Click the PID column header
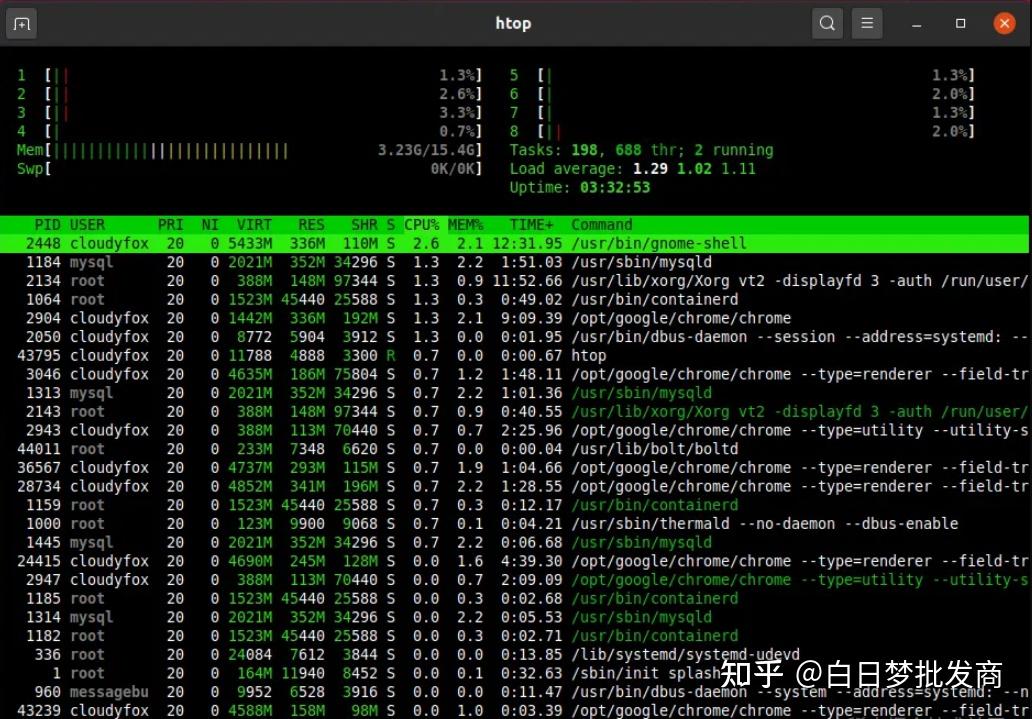Viewport: 1032px width, 719px height. [x=47, y=225]
